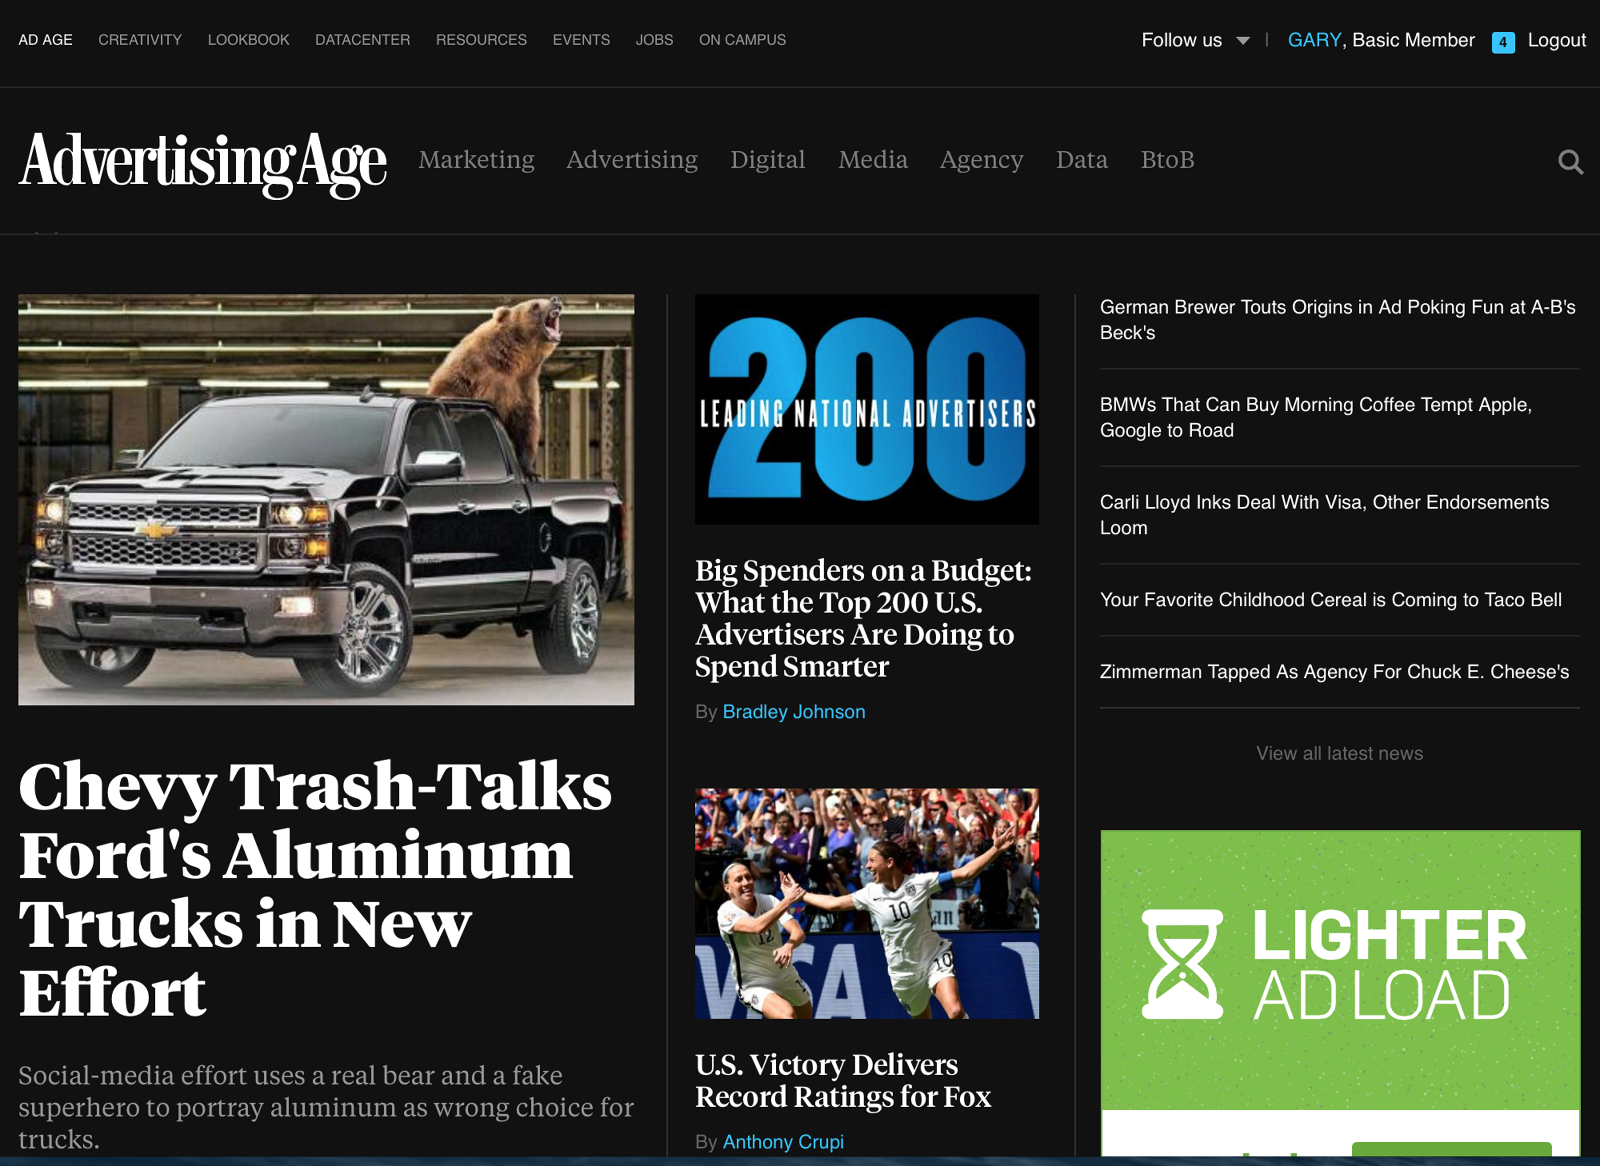1600x1166 pixels.
Task: Open German Brewer Touts Origins news item
Action: coord(1338,320)
